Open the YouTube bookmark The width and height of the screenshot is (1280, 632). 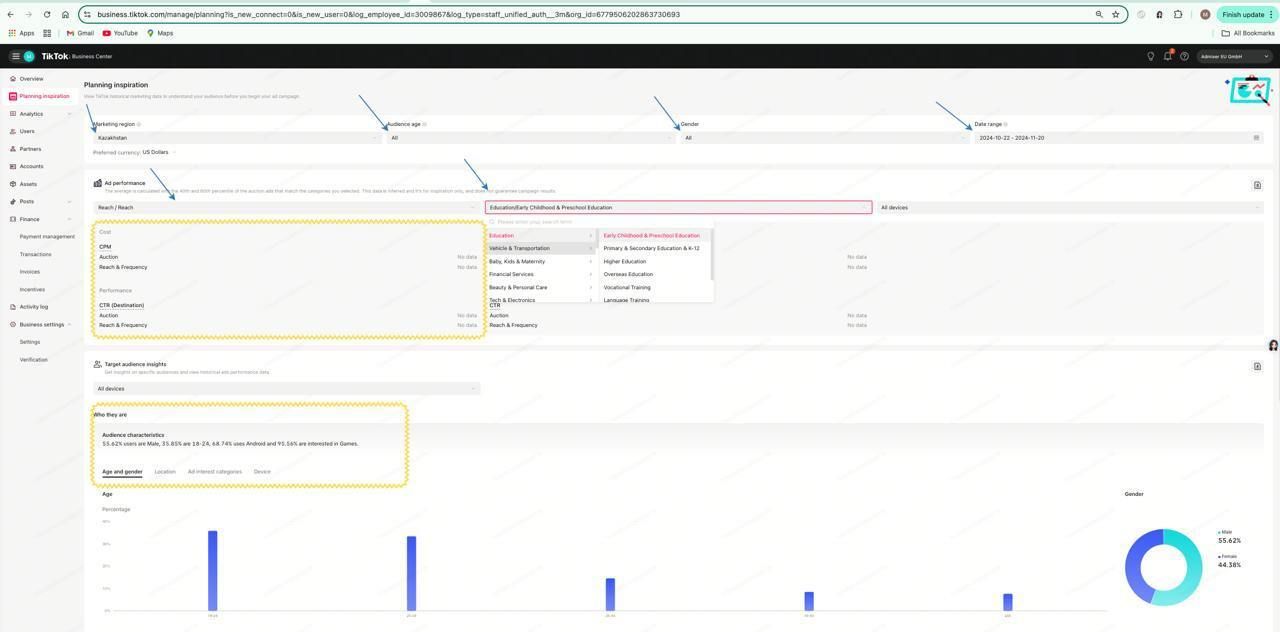(x=120, y=33)
